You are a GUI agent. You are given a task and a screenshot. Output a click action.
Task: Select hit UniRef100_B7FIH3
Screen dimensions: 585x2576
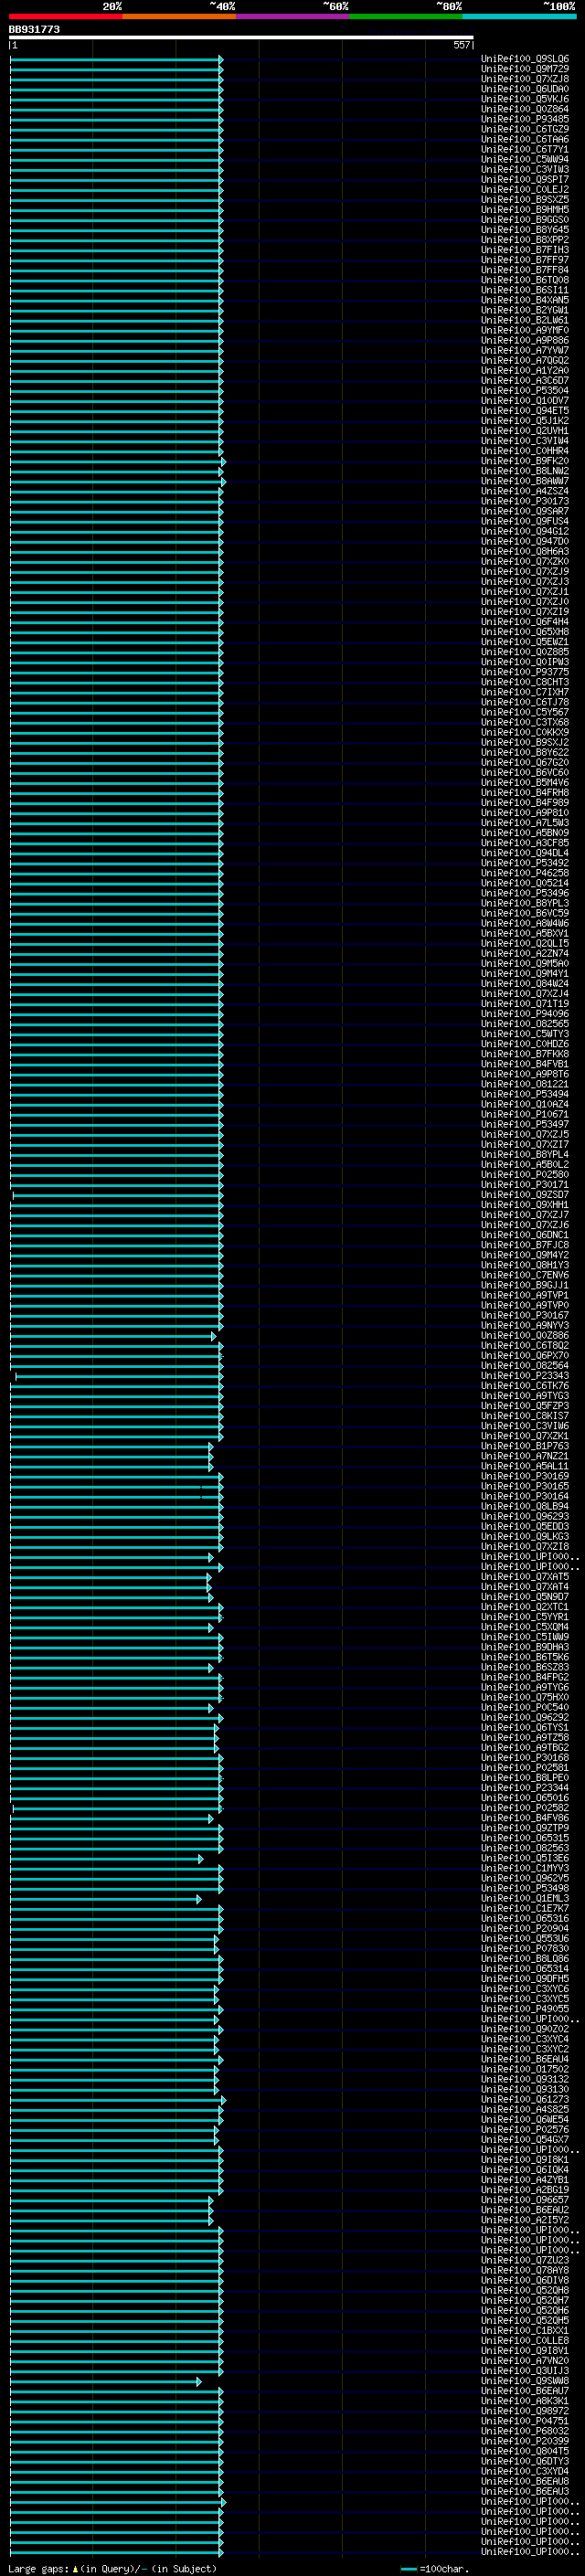click(525, 250)
